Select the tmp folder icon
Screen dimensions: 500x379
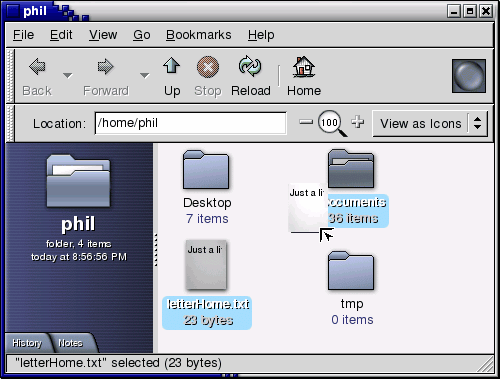pyautogui.click(x=351, y=271)
